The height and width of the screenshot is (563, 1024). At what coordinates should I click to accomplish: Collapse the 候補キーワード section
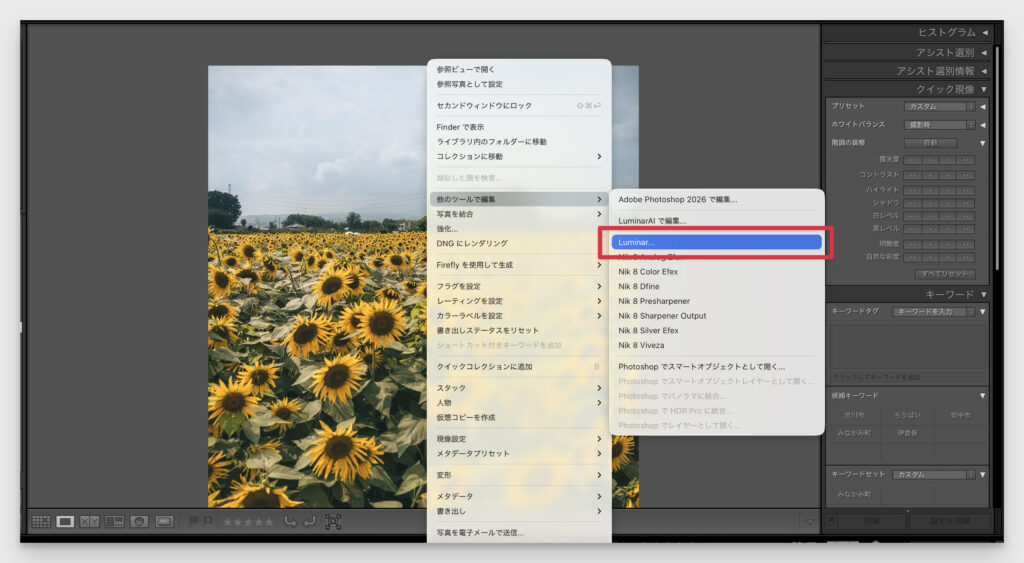[x=983, y=396]
